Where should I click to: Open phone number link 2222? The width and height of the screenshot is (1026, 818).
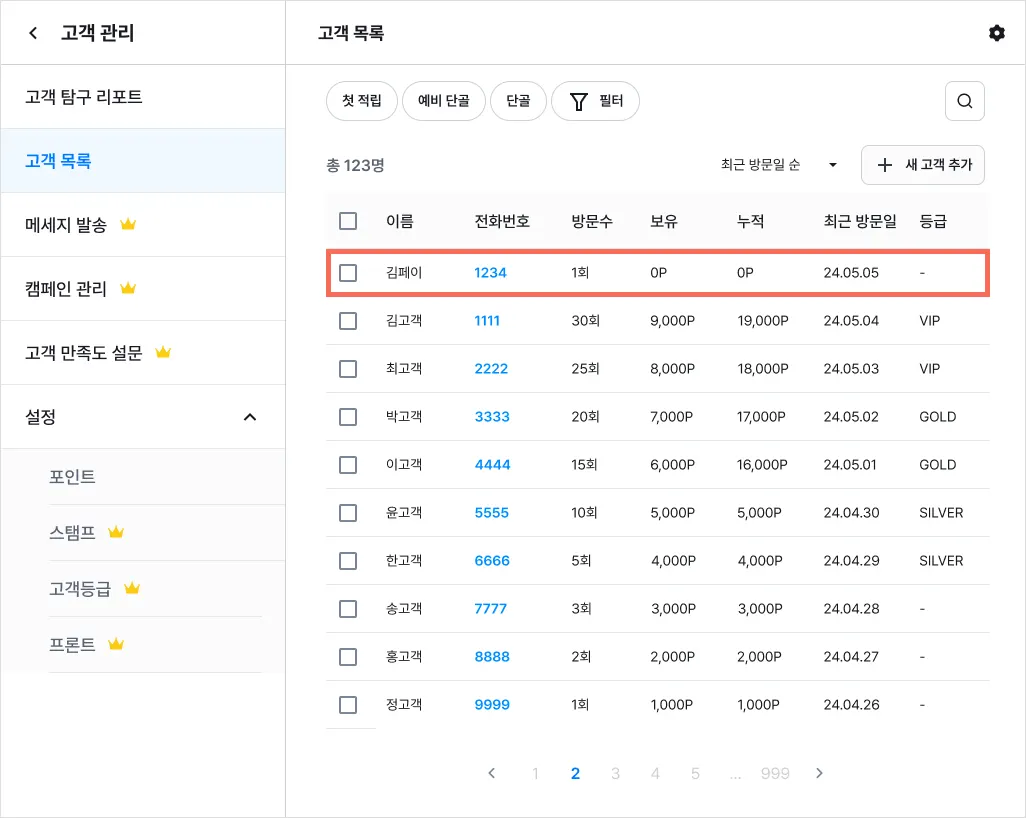click(x=491, y=369)
